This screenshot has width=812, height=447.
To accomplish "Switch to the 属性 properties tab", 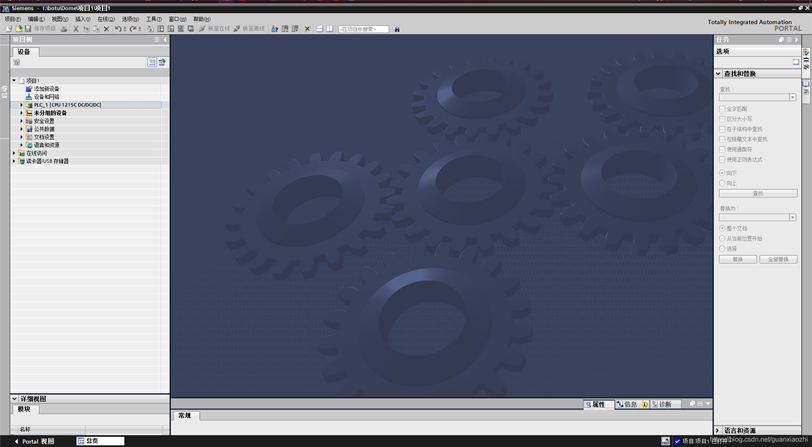I will click(x=599, y=404).
